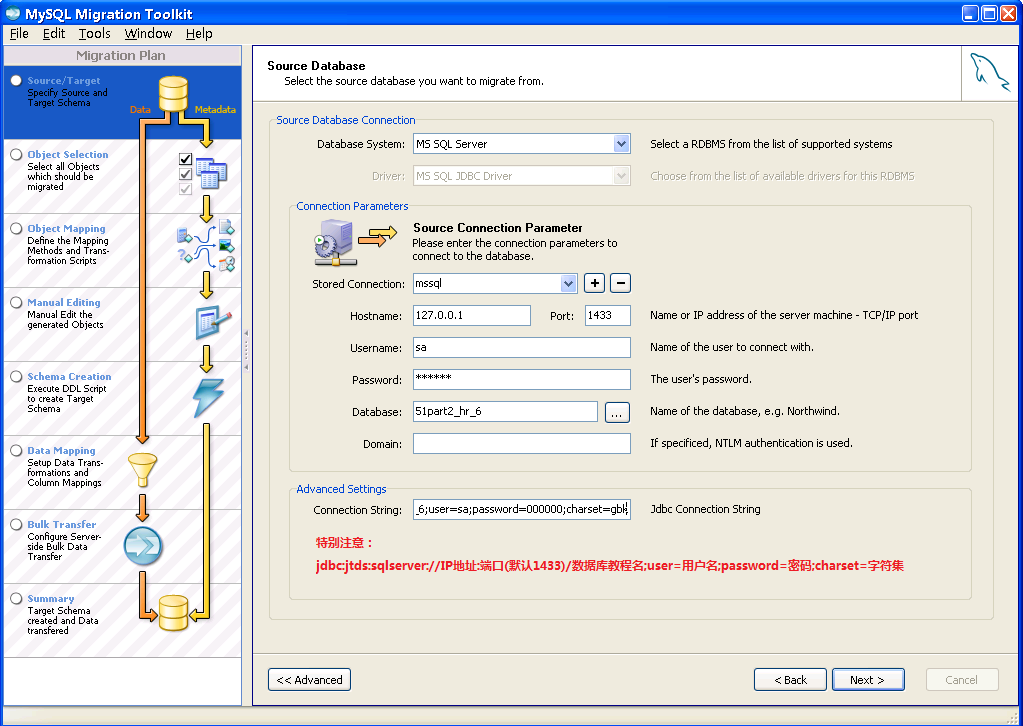
Task: Click the Schema Creation step title
Action: tap(69, 376)
